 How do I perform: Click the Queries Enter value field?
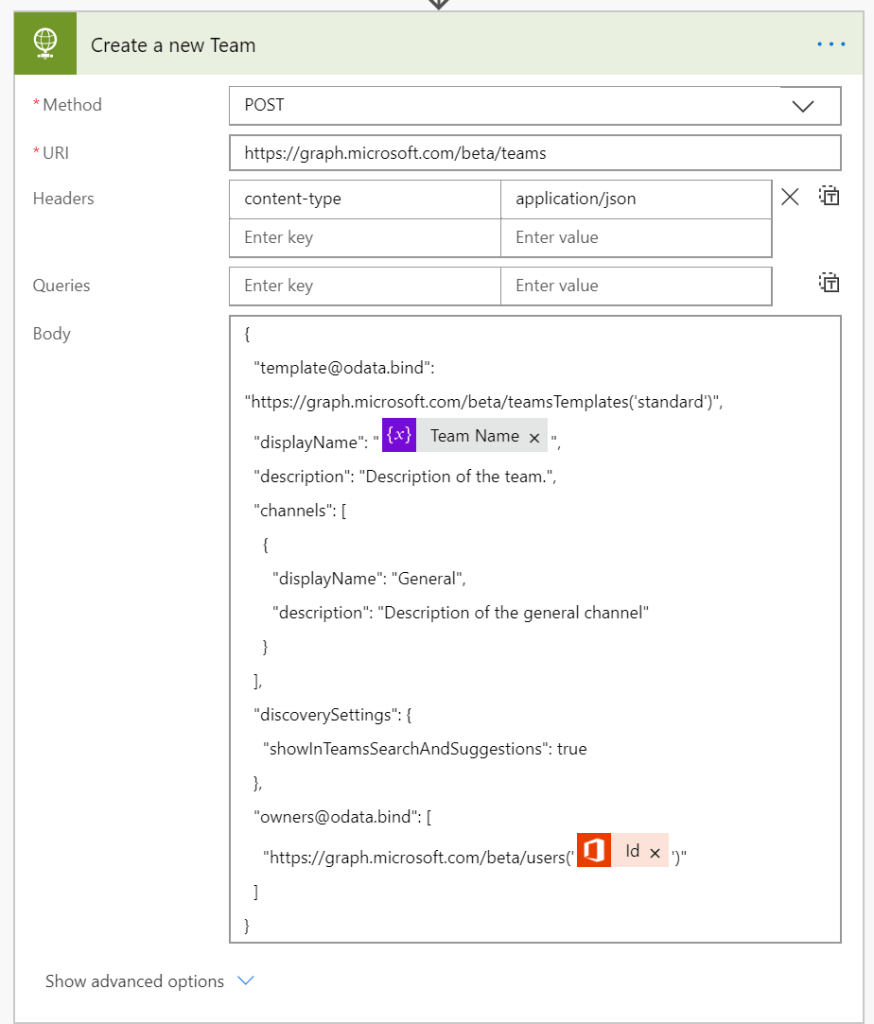635,286
